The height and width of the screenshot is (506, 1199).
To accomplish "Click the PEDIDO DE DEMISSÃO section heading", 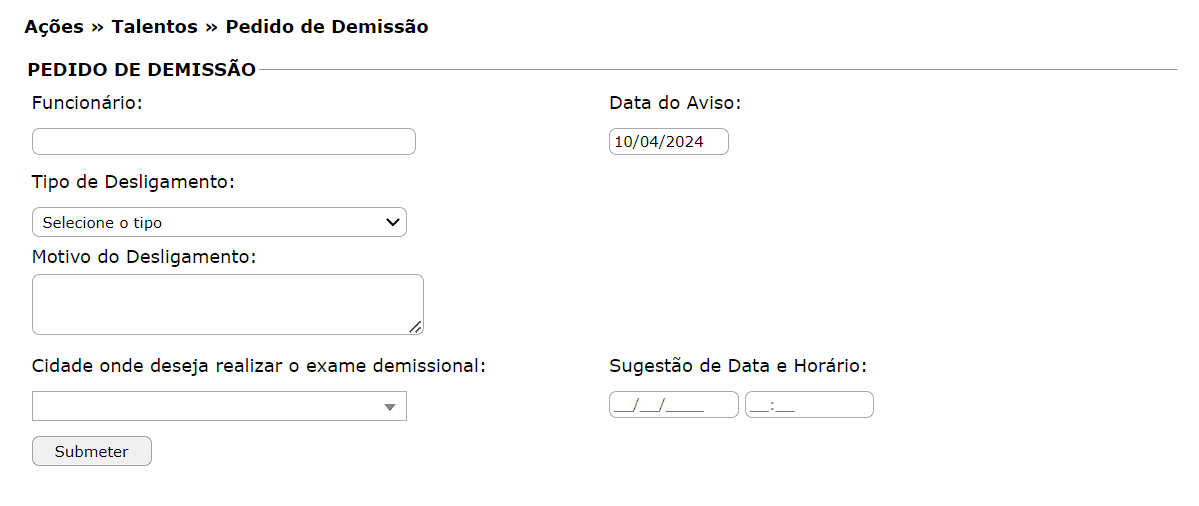I will click(141, 69).
